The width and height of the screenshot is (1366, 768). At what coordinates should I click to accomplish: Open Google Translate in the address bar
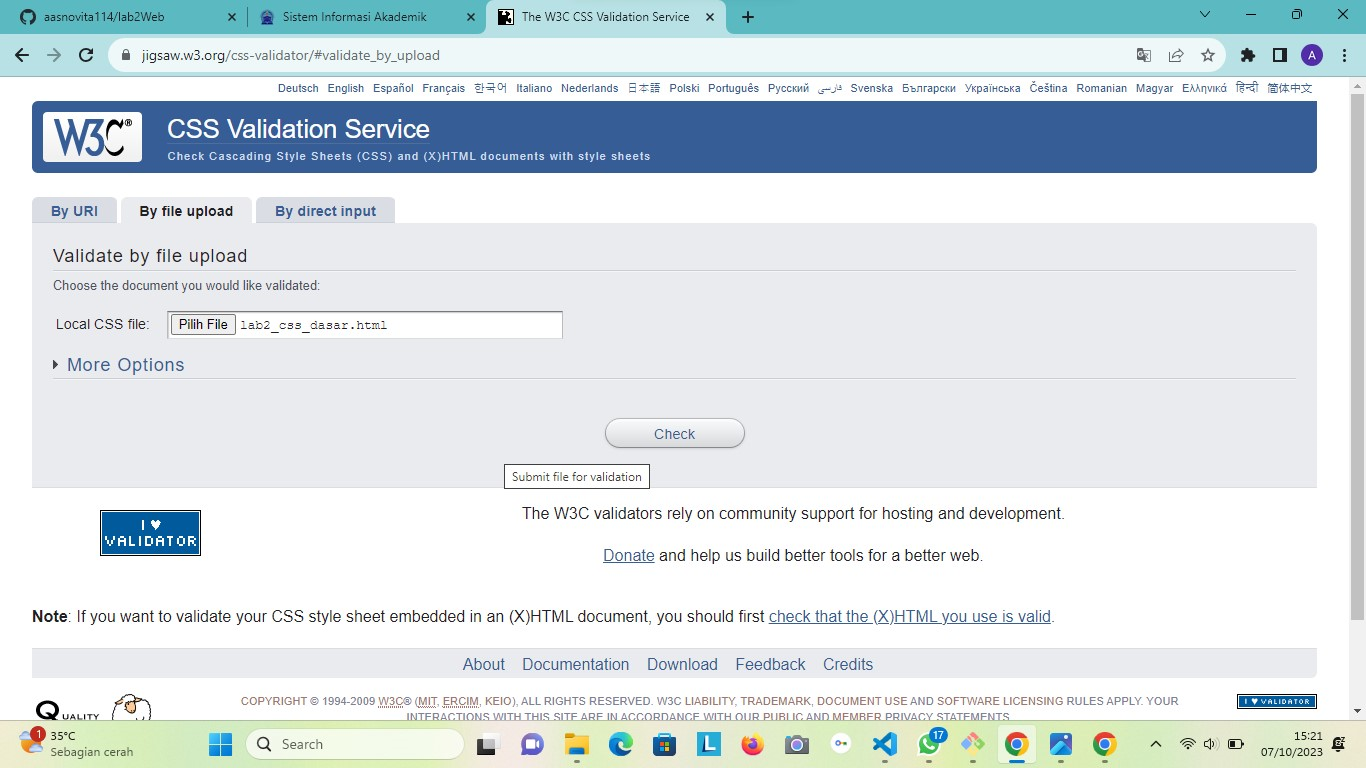click(x=1144, y=56)
